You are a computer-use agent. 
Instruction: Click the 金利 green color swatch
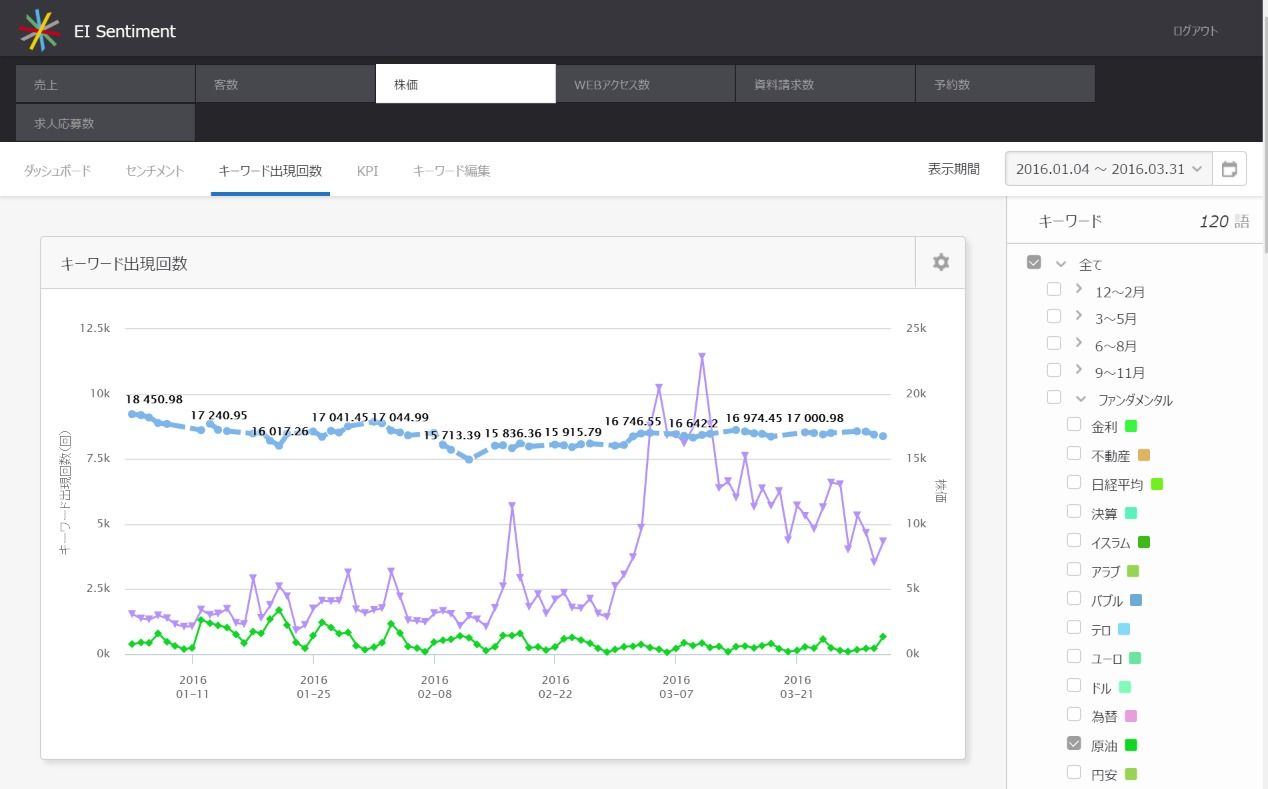point(1131,426)
